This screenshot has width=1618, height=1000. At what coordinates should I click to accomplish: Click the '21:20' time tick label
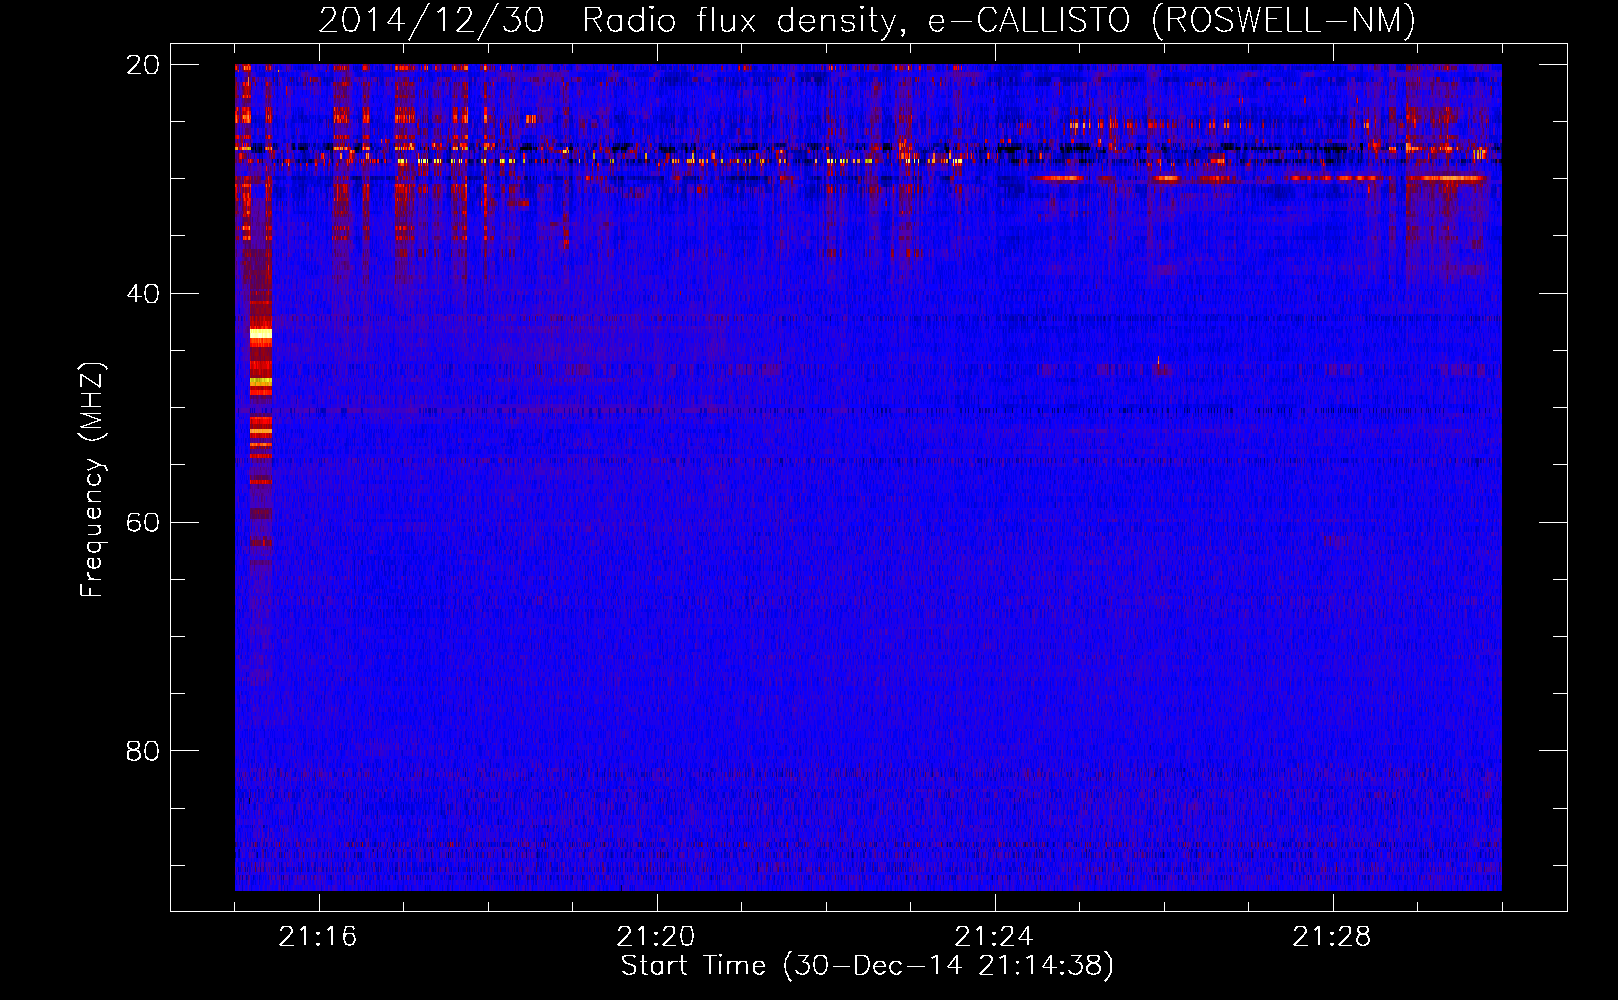pos(656,937)
